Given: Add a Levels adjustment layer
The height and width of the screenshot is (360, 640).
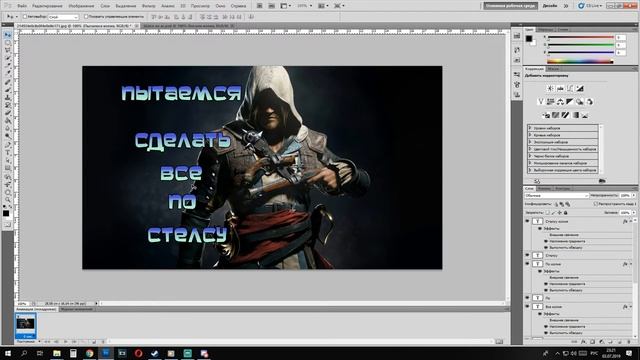Looking at the screenshot, I should 560,88.
